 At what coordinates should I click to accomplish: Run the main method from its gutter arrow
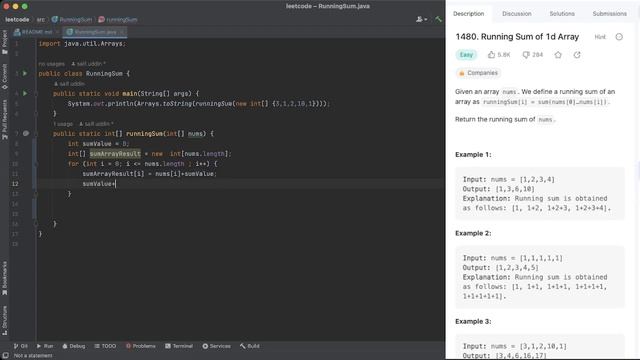pos(25,93)
